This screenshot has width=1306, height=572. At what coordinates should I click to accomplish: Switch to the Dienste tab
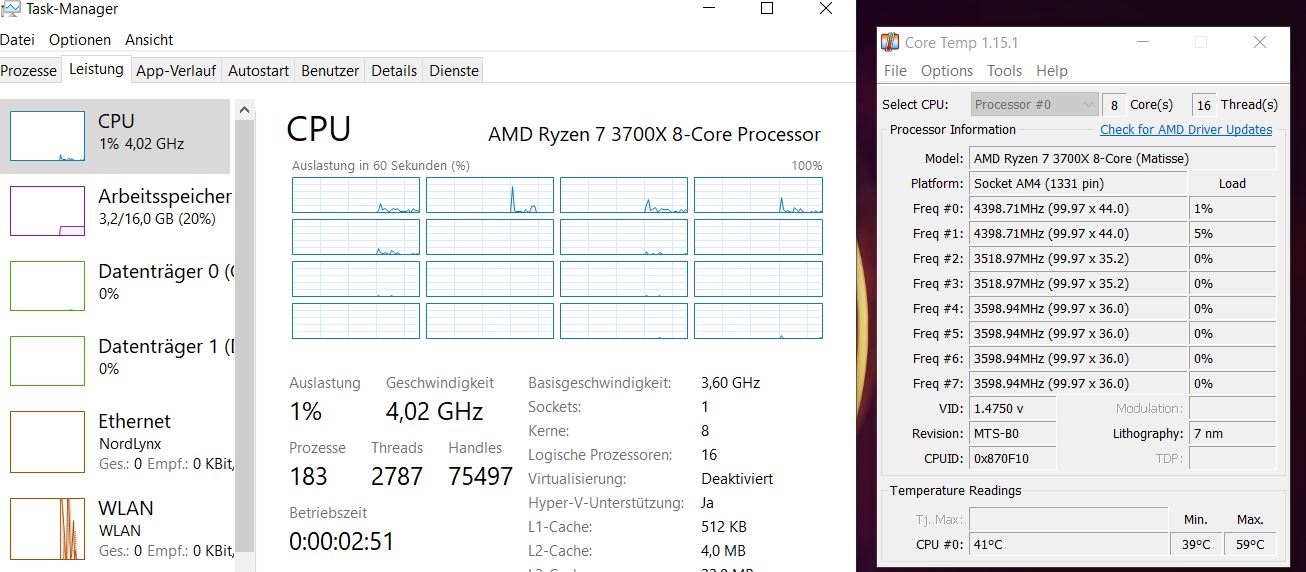coord(453,71)
